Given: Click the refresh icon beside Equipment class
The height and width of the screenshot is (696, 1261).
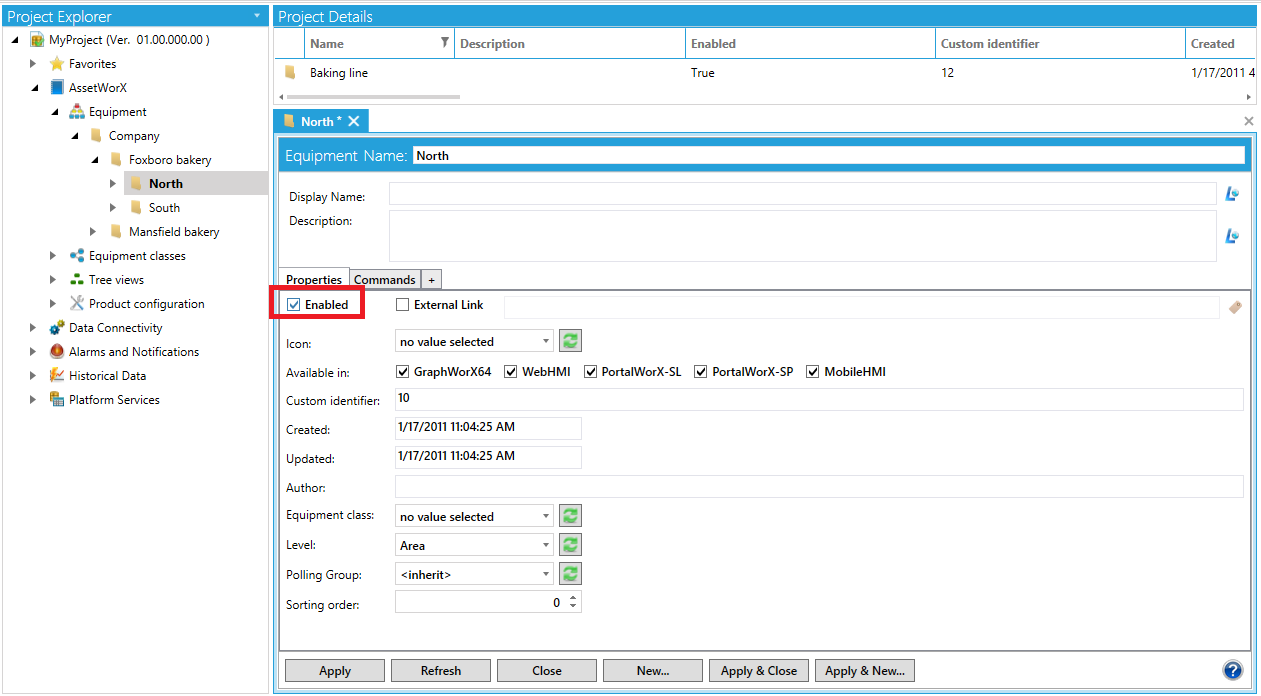Looking at the screenshot, I should [x=570, y=516].
